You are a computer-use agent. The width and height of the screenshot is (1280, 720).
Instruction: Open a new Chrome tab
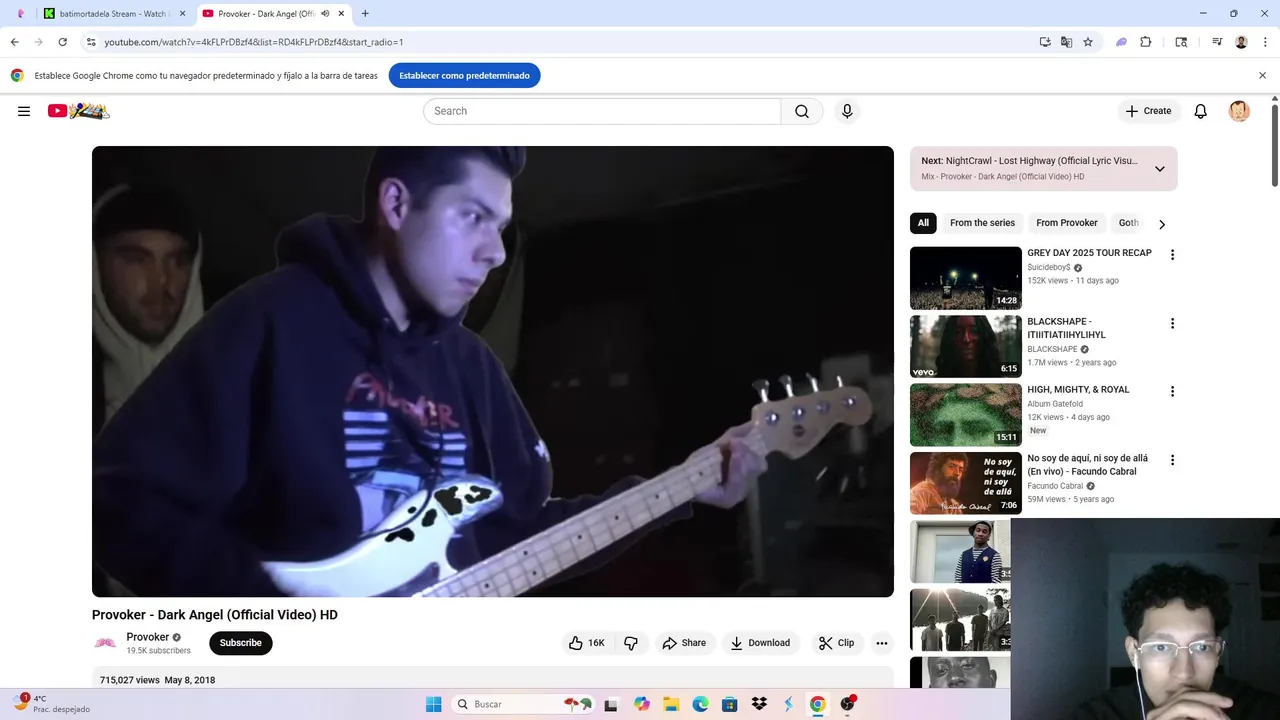tap(365, 14)
